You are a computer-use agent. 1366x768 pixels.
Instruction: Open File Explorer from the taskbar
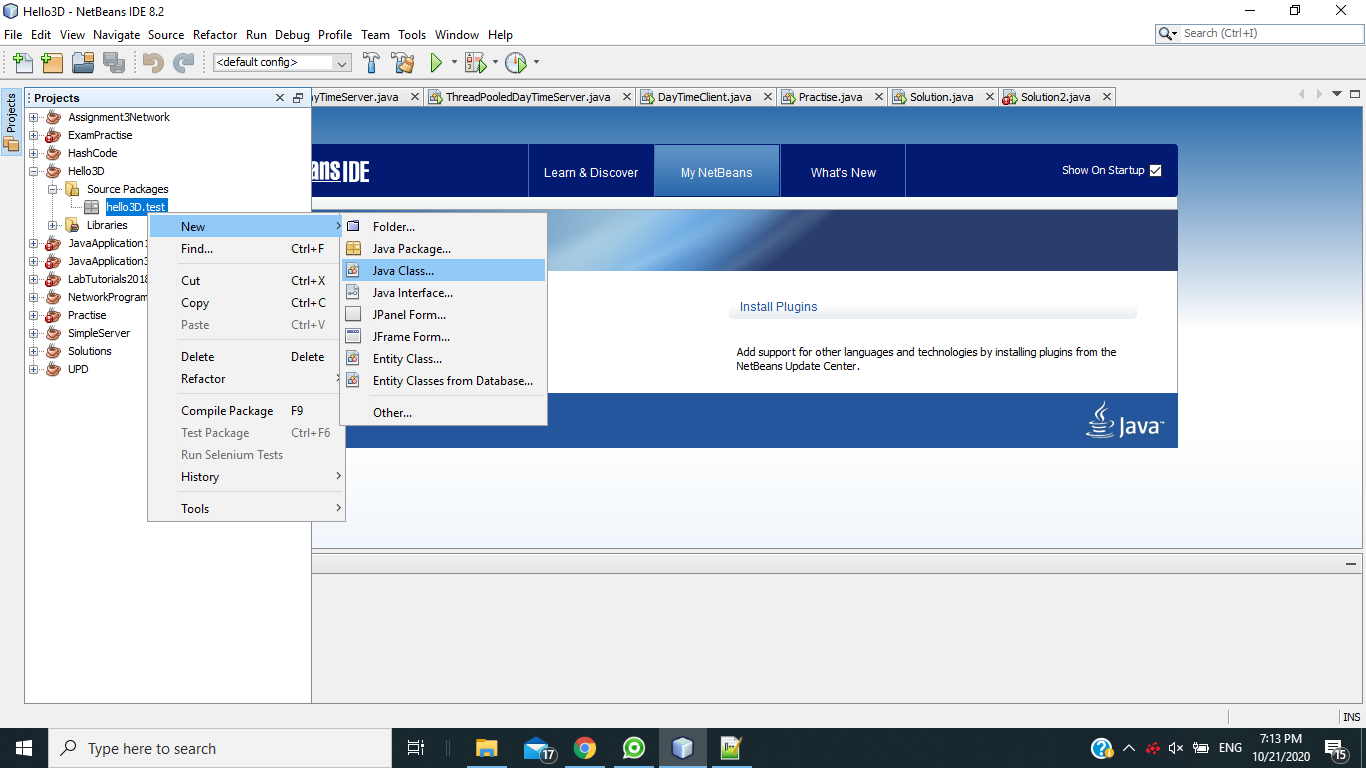[486, 748]
